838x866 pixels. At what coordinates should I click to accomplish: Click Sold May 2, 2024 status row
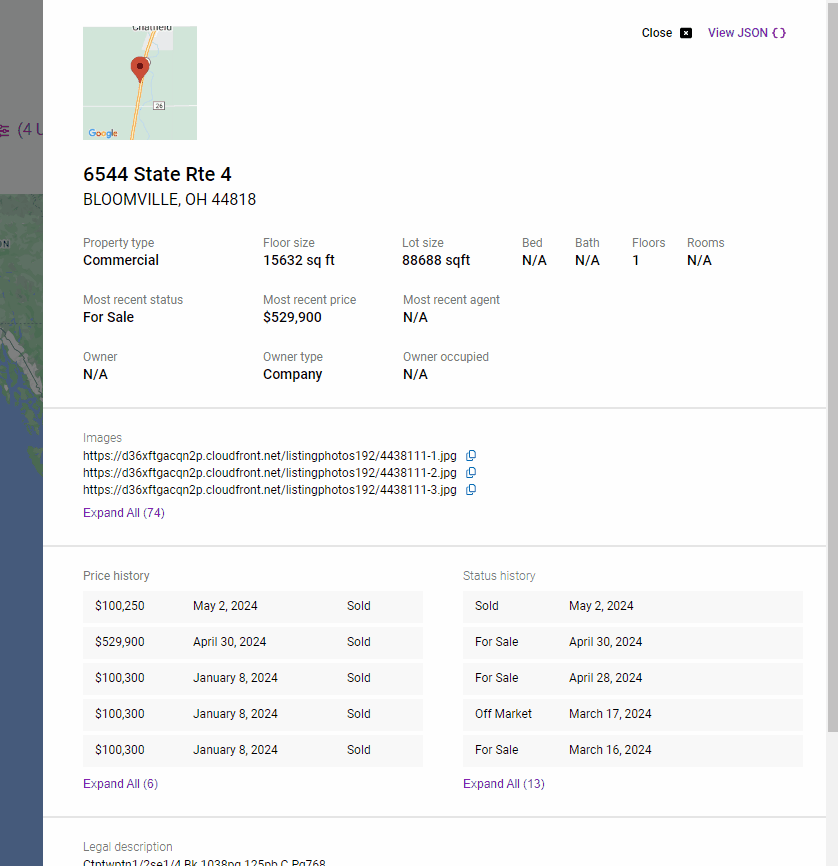(633, 606)
